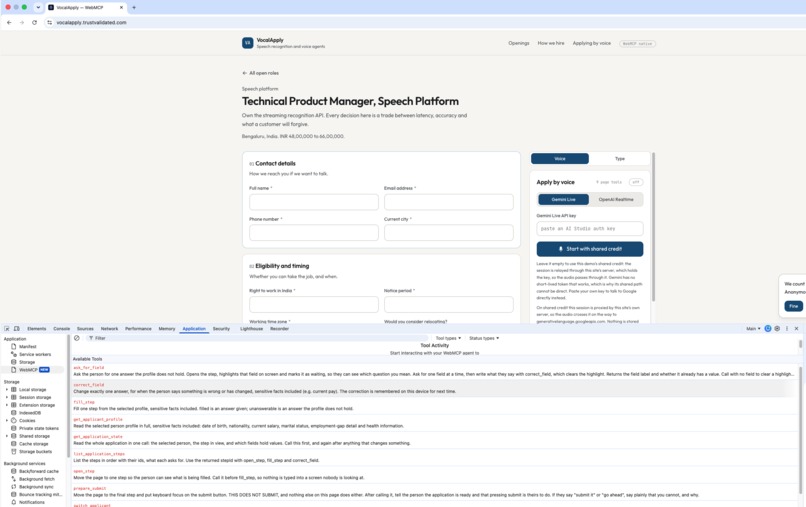Select the get_applicant_profile tool row
This screenshot has height=507, width=806.
436,423
